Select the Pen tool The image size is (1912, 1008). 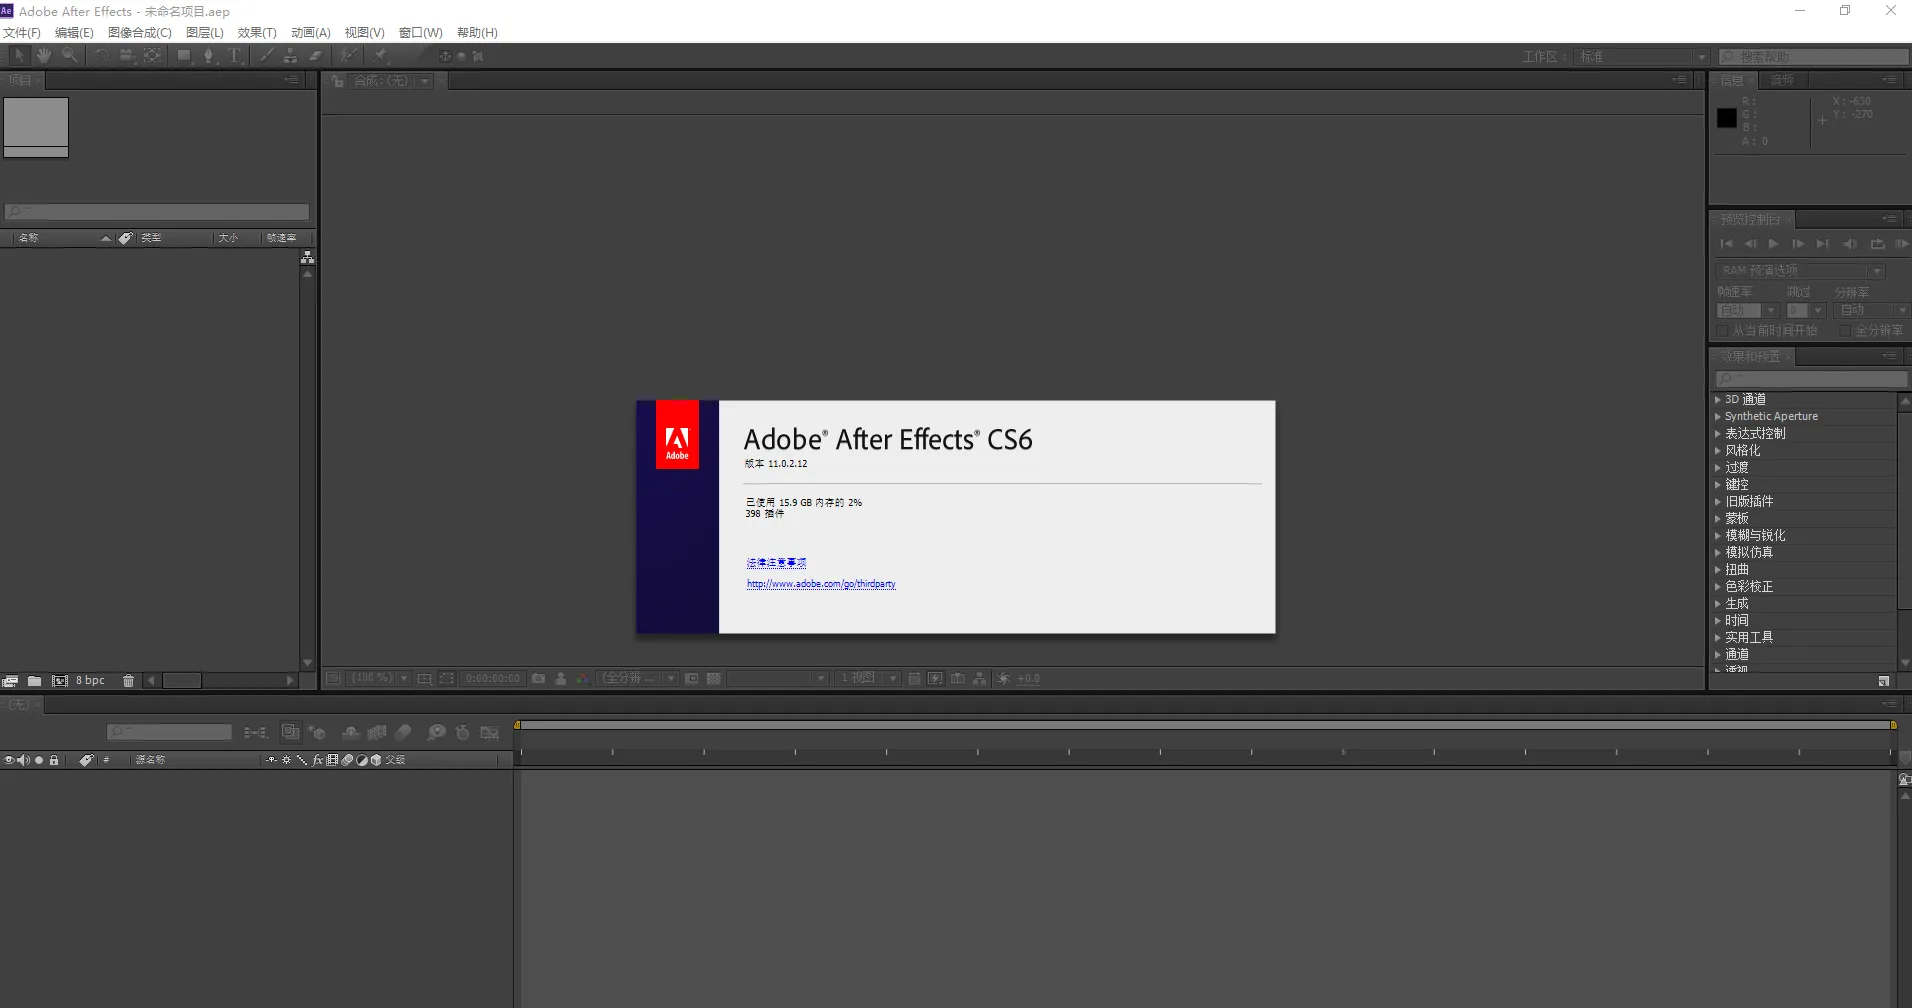coord(209,56)
